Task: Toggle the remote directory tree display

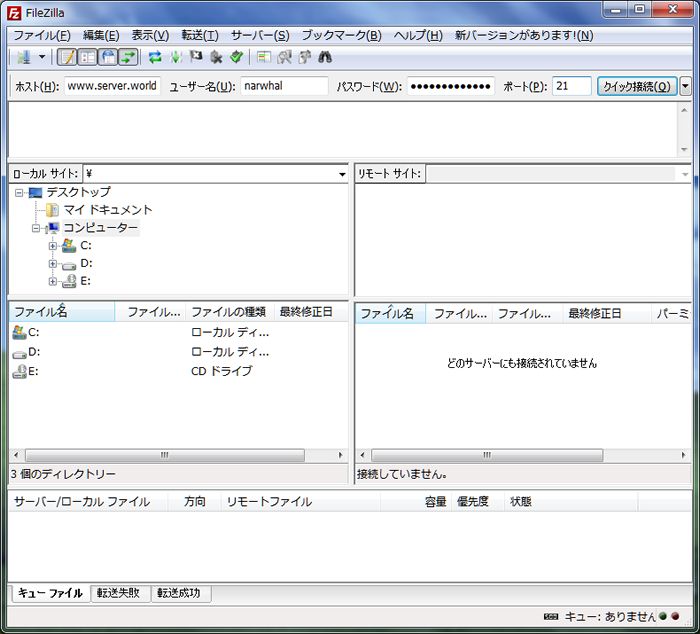Action: [x=108, y=57]
